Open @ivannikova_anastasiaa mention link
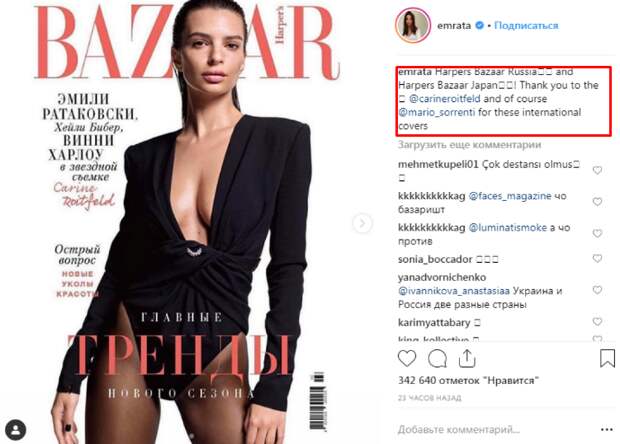Screen dimensions: 620x444 click(454, 291)
